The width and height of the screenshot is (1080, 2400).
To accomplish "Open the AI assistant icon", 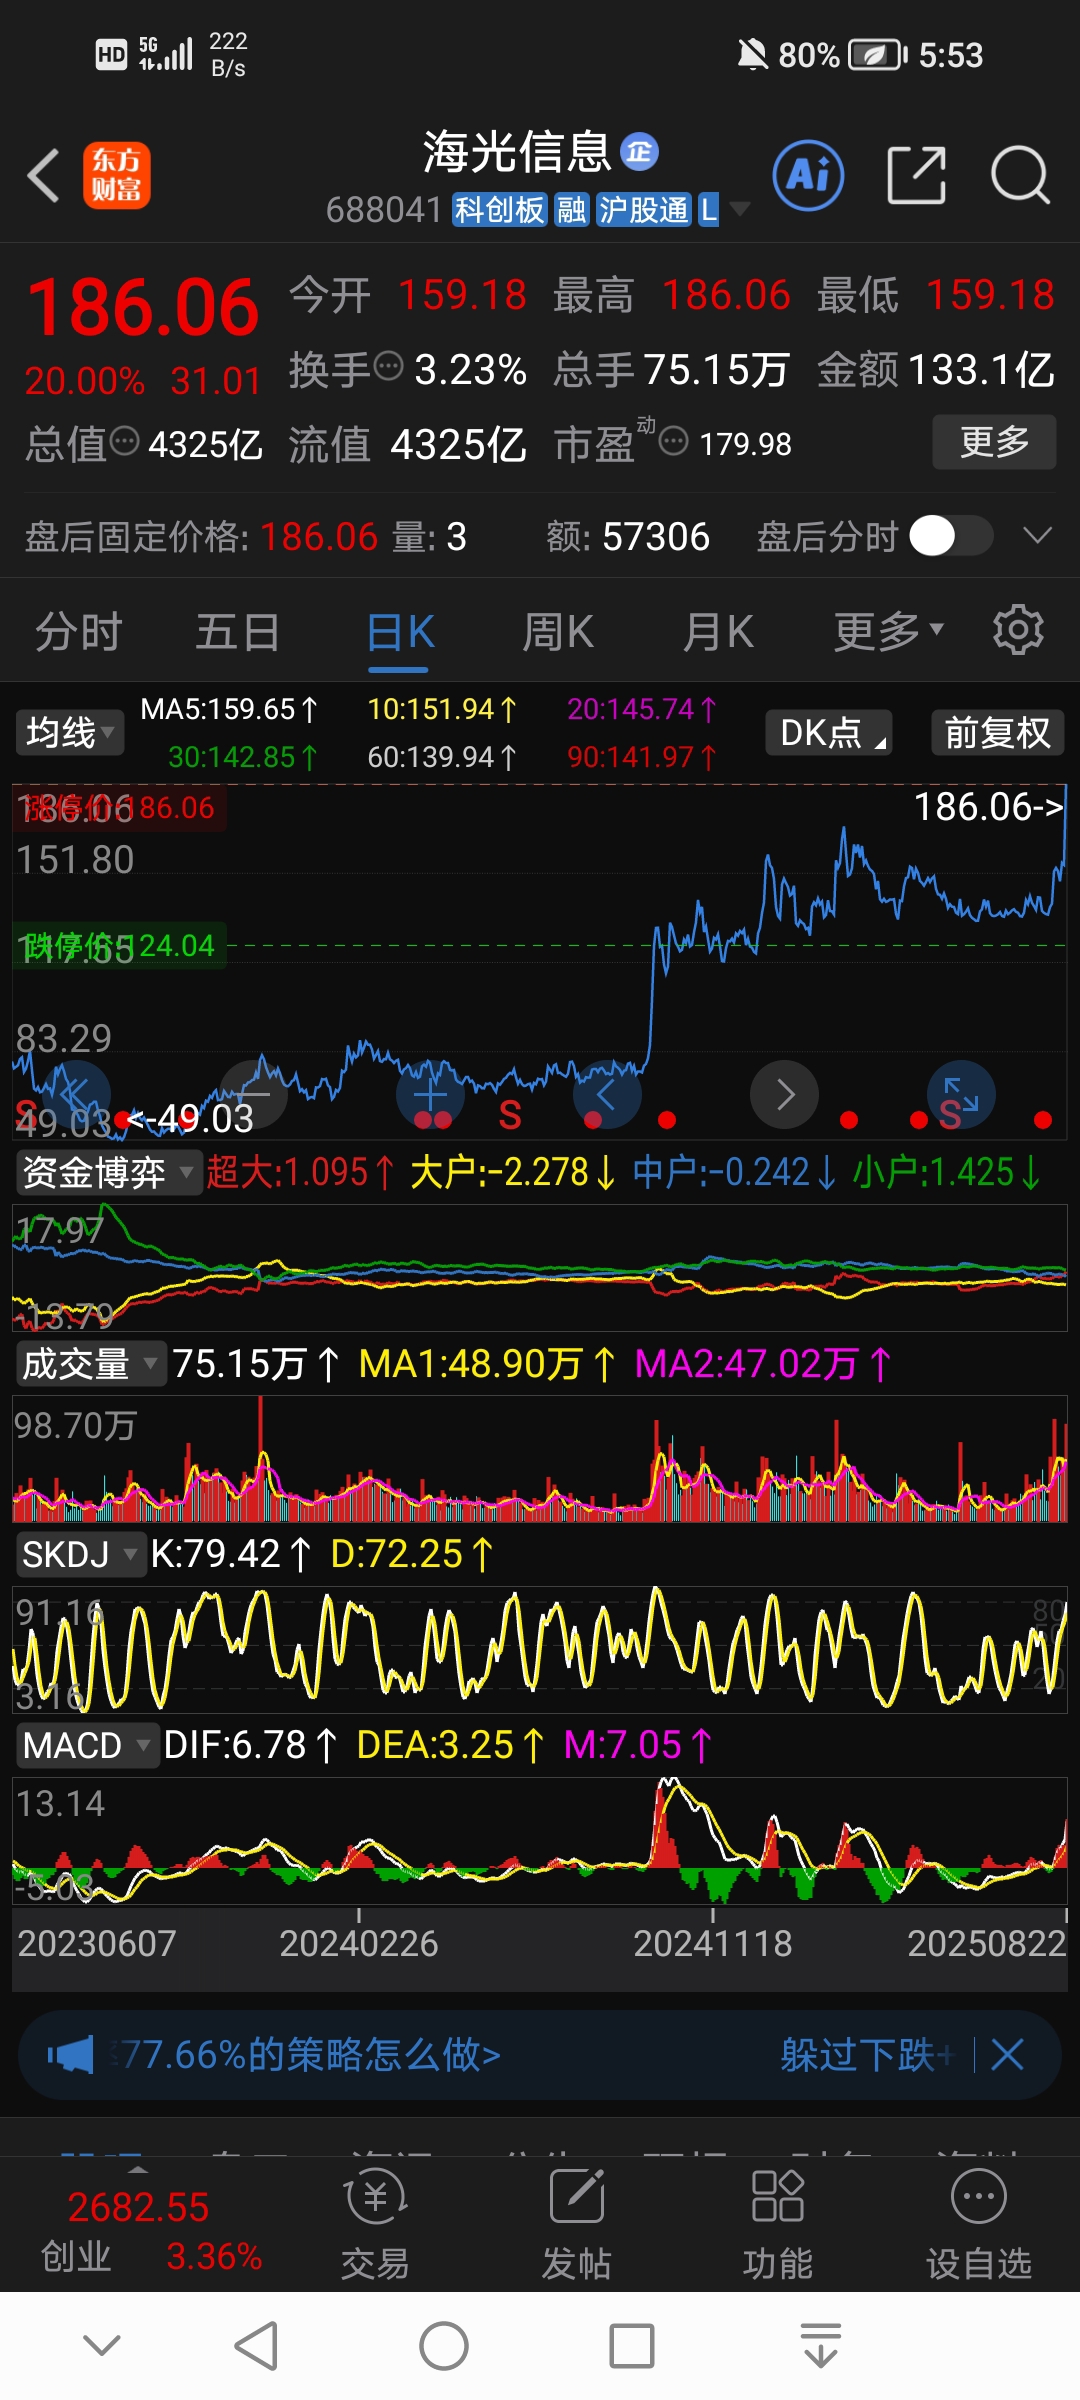I will tap(808, 175).
